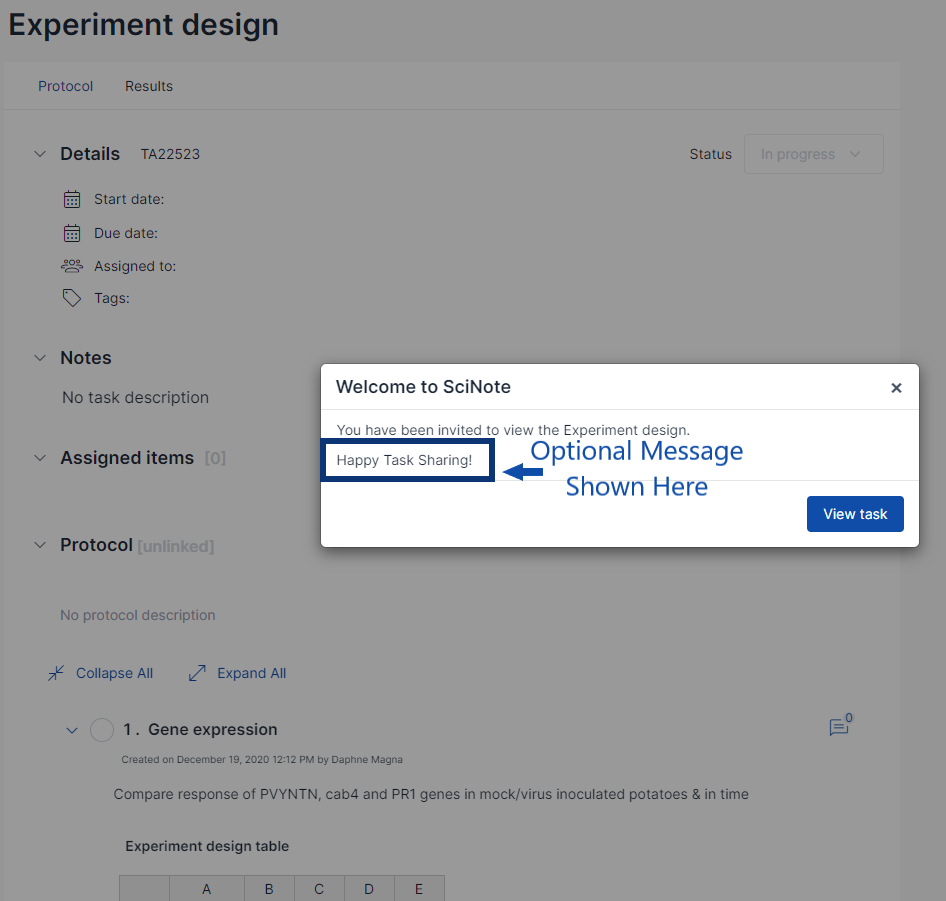Select column A header in design table
The image size is (946, 901).
pyautogui.click(x=207, y=889)
